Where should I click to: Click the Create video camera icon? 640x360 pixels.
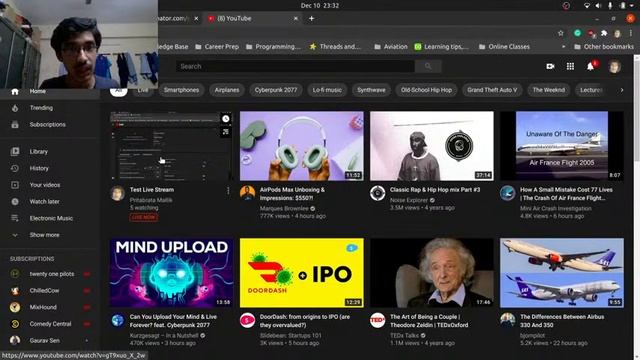(x=550, y=66)
